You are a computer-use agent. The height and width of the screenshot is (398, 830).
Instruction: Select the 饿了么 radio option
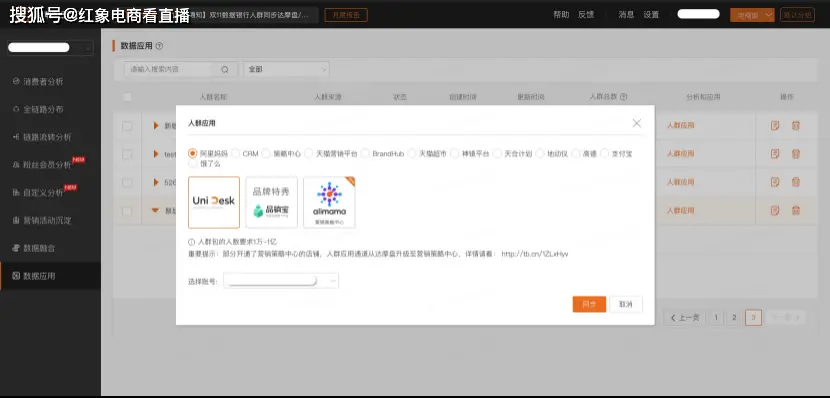point(193,164)
